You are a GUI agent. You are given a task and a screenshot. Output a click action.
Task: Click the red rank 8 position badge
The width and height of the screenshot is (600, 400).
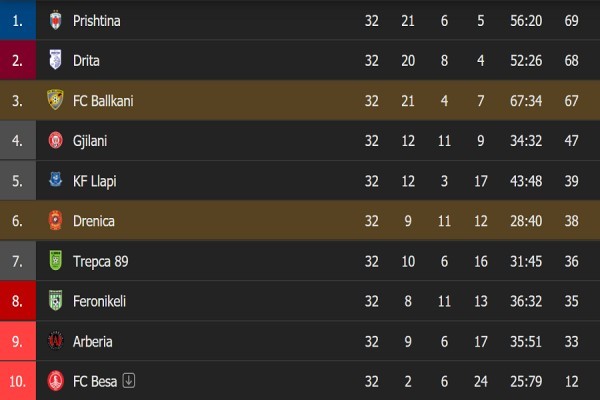click(x=17, y=301)
